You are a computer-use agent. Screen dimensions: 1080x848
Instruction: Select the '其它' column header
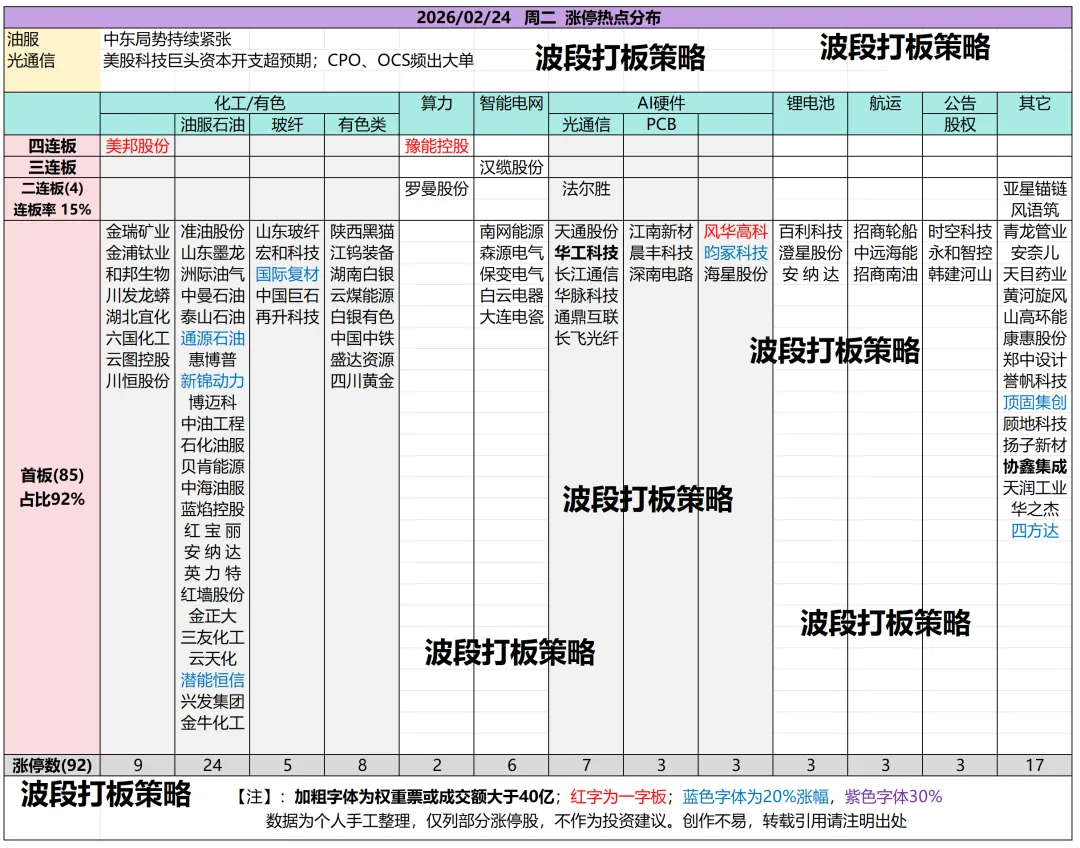pyautogui.click(x=1035, y=103)
